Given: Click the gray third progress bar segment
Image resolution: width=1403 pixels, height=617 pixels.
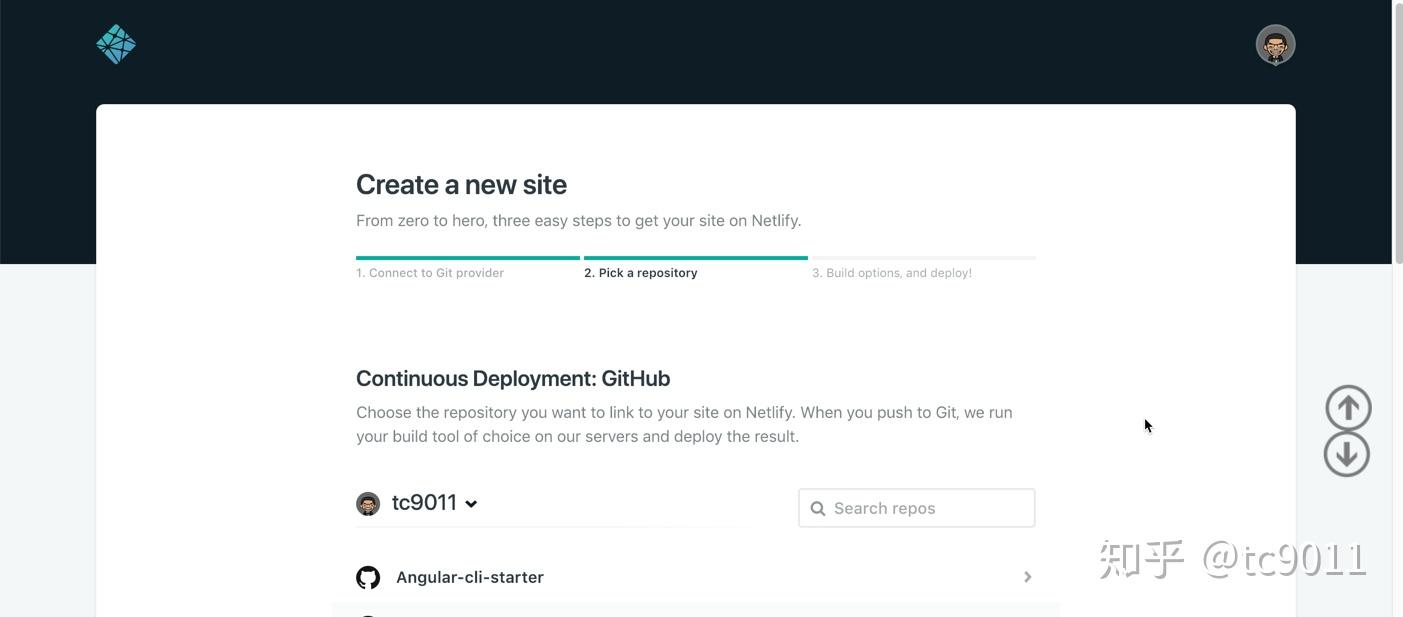Looking at the screenshot, I should pos(924,258).
